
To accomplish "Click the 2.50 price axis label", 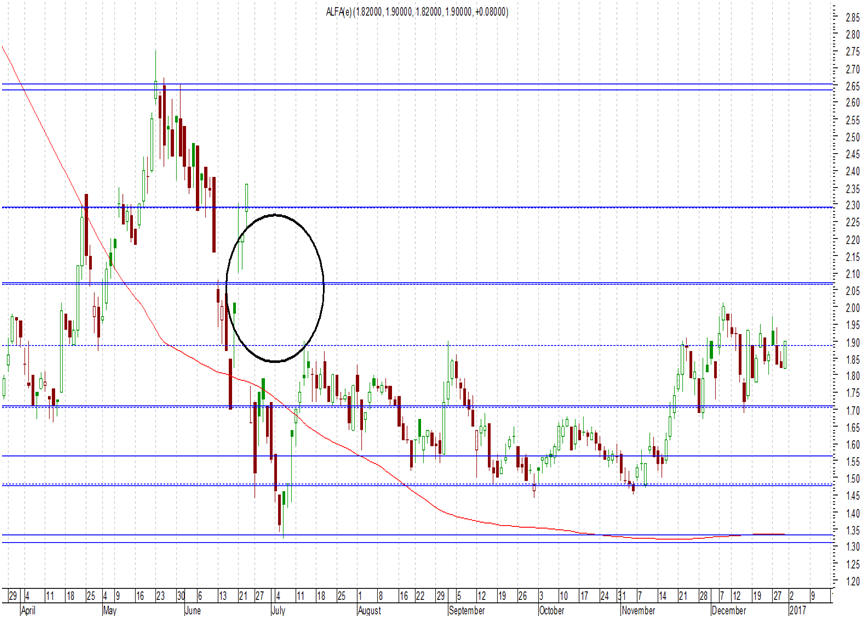I will (852, 137).
